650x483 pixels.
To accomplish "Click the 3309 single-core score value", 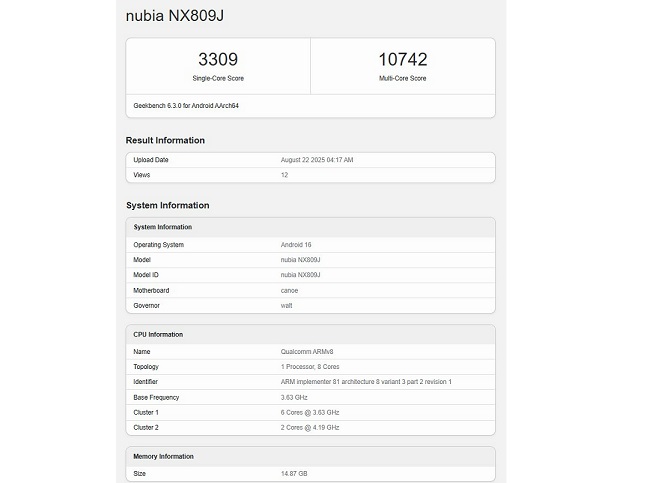I will (218, 60).
